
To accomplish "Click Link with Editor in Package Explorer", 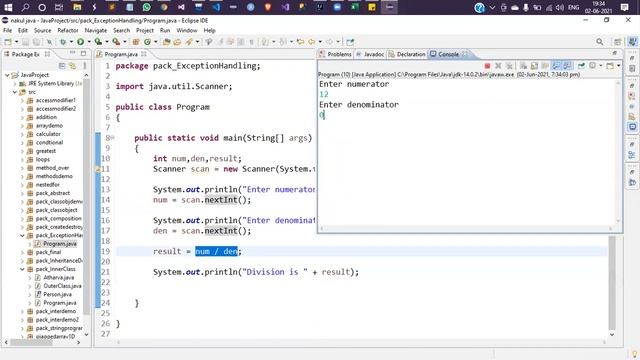I will click(x=73, y=66).
